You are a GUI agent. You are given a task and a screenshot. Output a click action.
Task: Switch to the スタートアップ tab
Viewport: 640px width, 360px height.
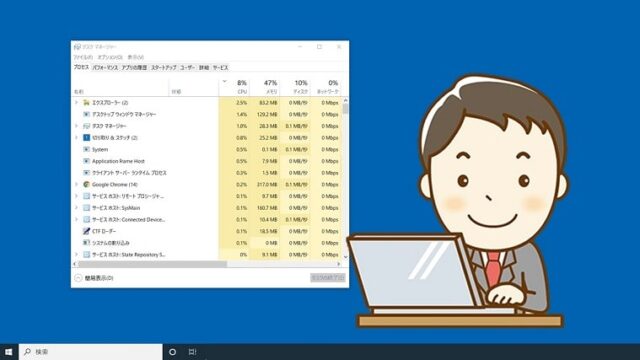pyautogui.click(x=164, y=67)
